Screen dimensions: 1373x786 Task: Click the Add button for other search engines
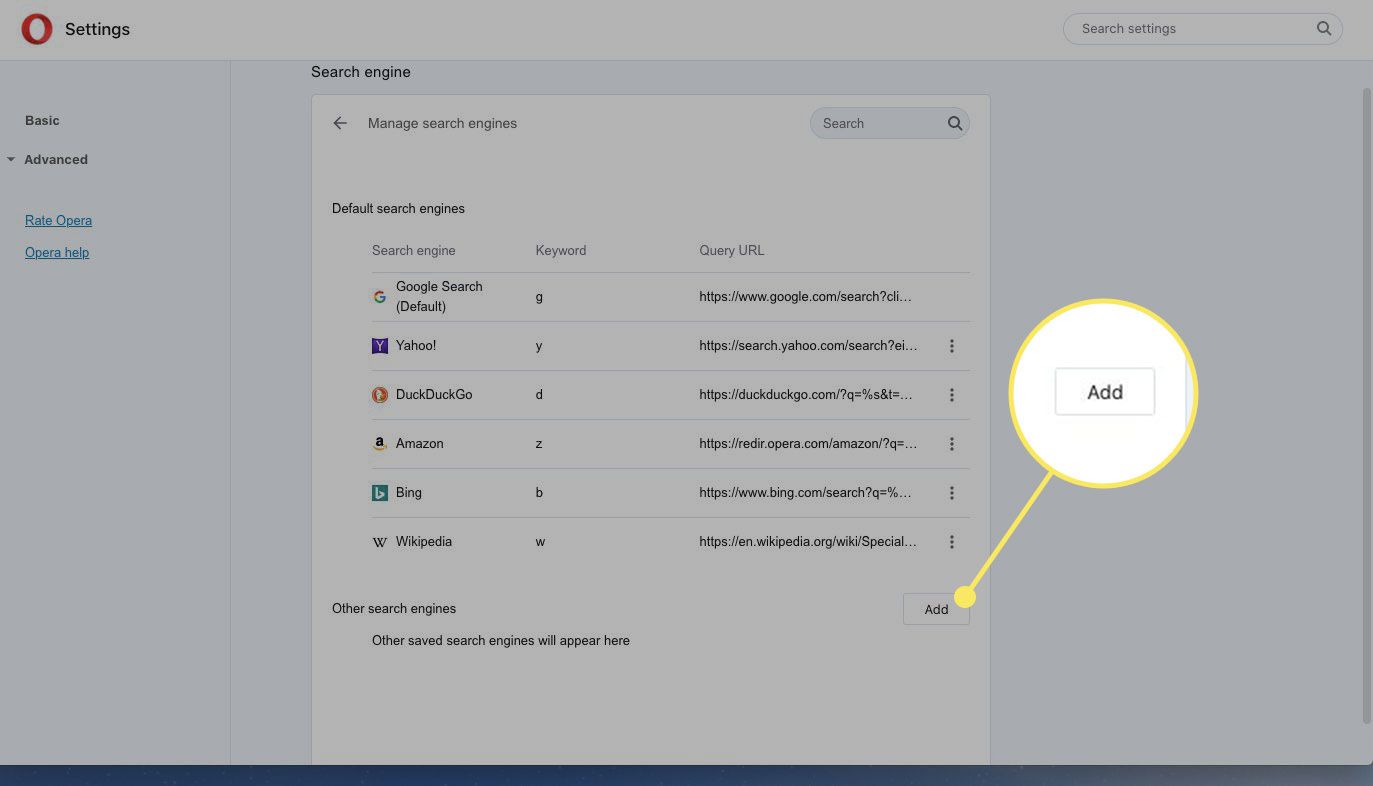coord(936,609)
